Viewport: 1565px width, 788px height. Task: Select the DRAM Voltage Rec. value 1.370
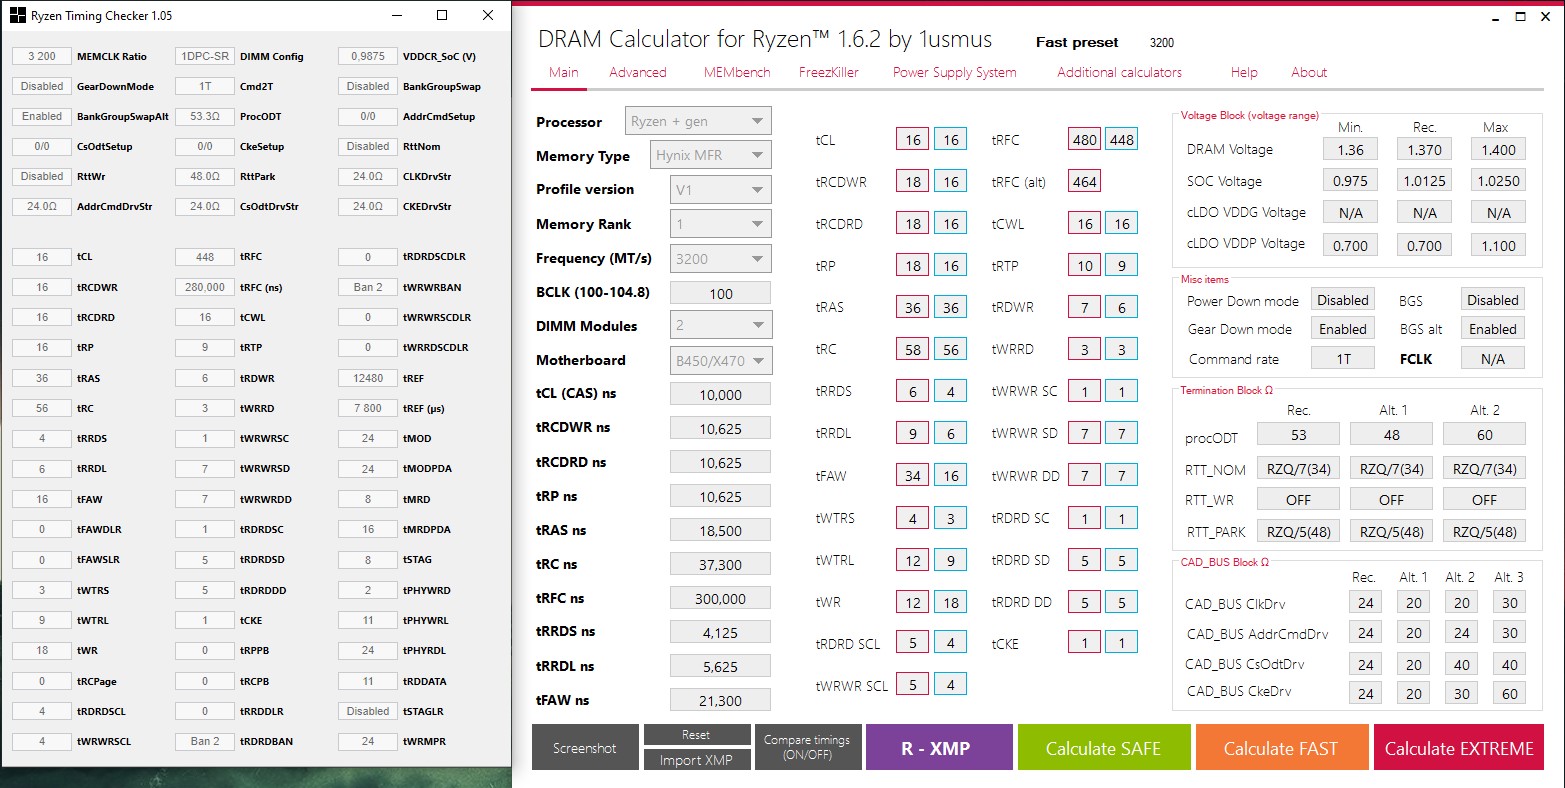point(1425,149)
